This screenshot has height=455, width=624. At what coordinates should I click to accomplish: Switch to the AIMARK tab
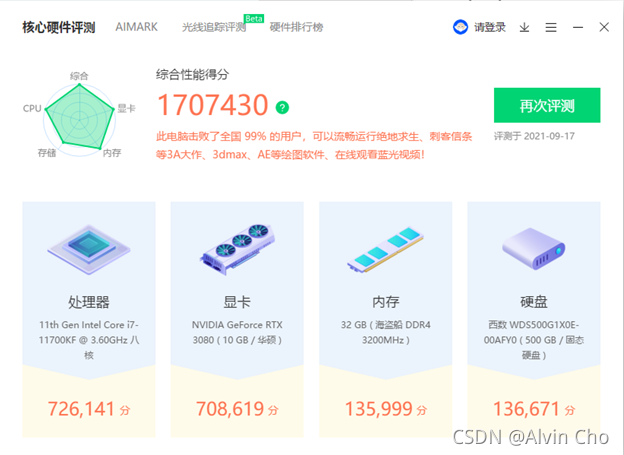(136, 27)
